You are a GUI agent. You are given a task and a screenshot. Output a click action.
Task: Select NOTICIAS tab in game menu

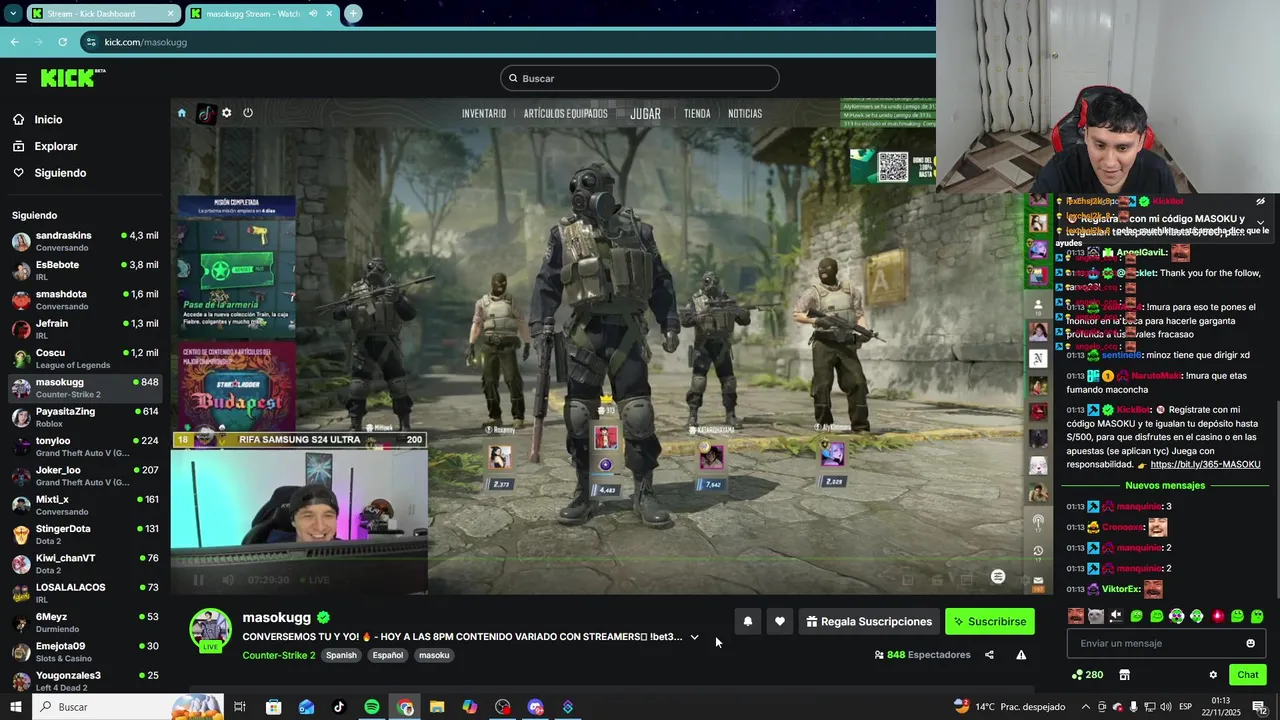pos(745,114)
